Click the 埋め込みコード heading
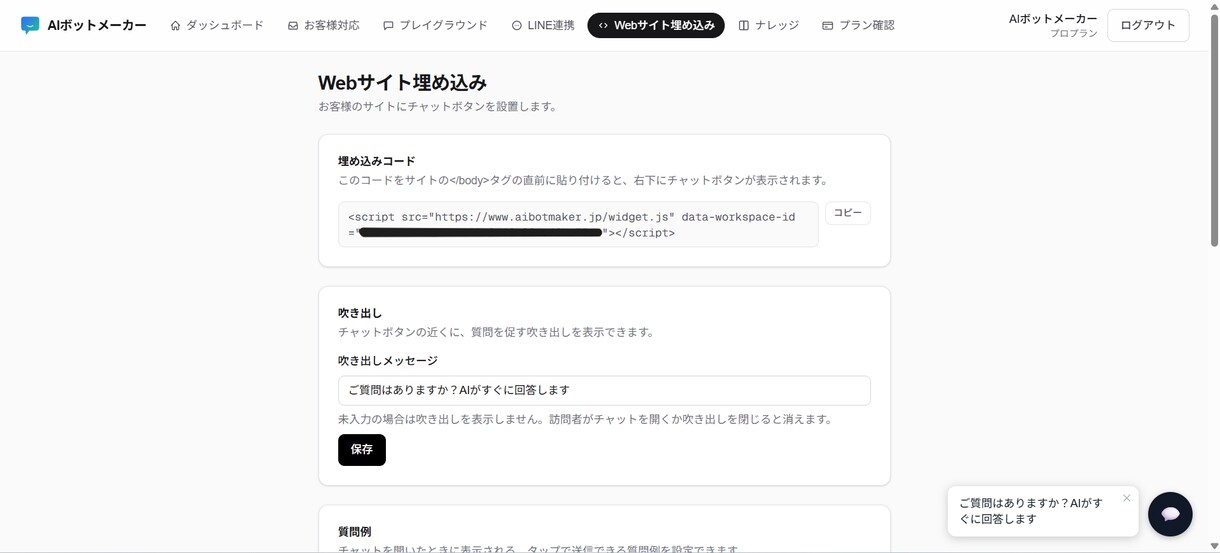Viewport: 1220px width, 553px height. 376,161
